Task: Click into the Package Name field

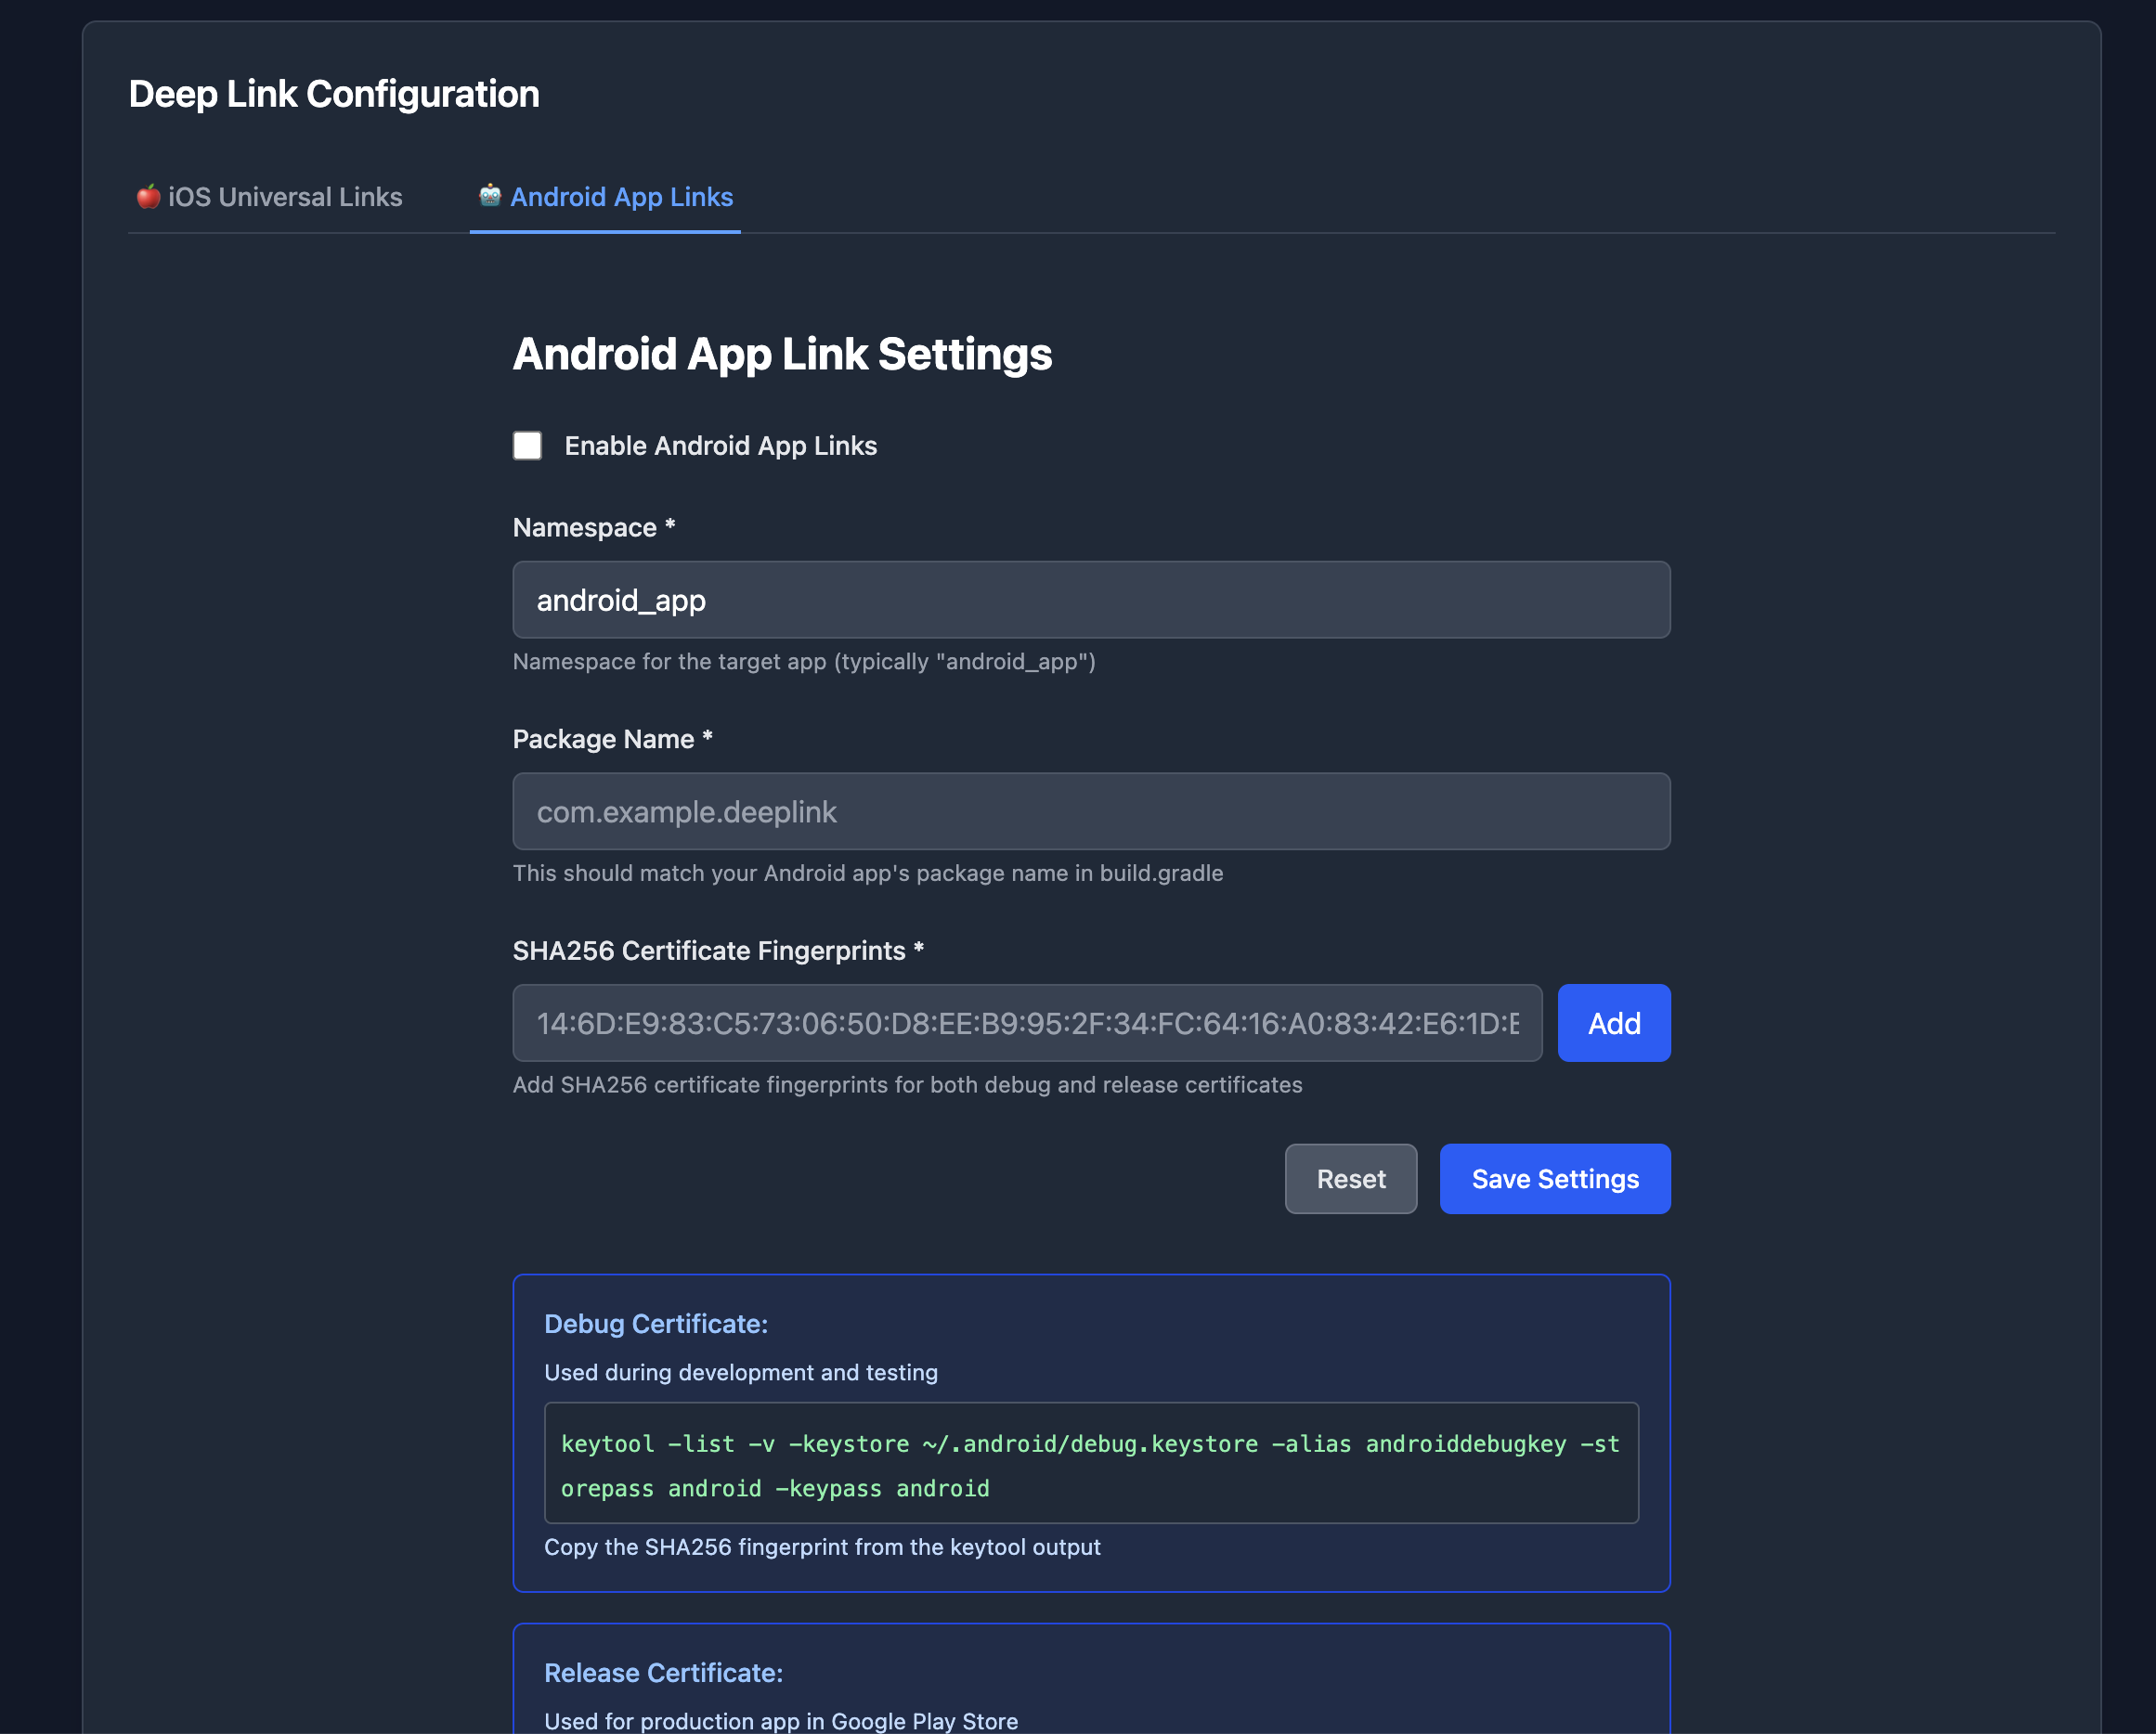Action: pyautogui.click(x=1090, y=812)
